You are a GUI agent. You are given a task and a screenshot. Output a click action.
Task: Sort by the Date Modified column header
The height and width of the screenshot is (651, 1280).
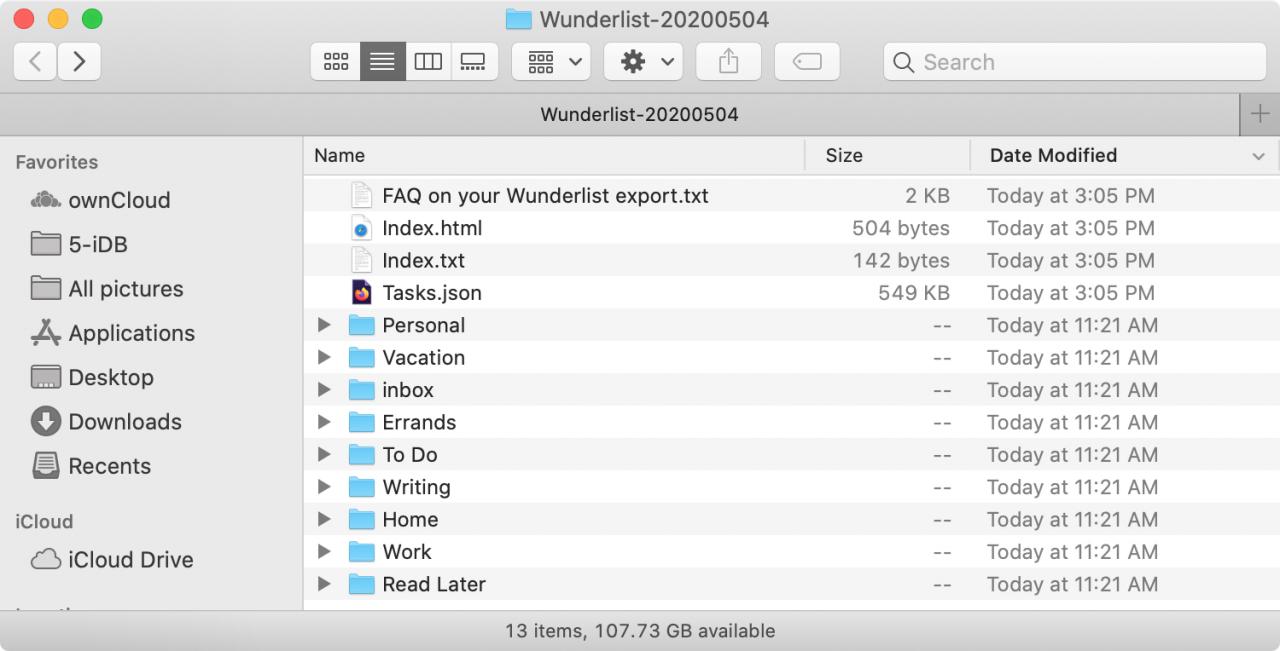click(x=1125, y=155)
